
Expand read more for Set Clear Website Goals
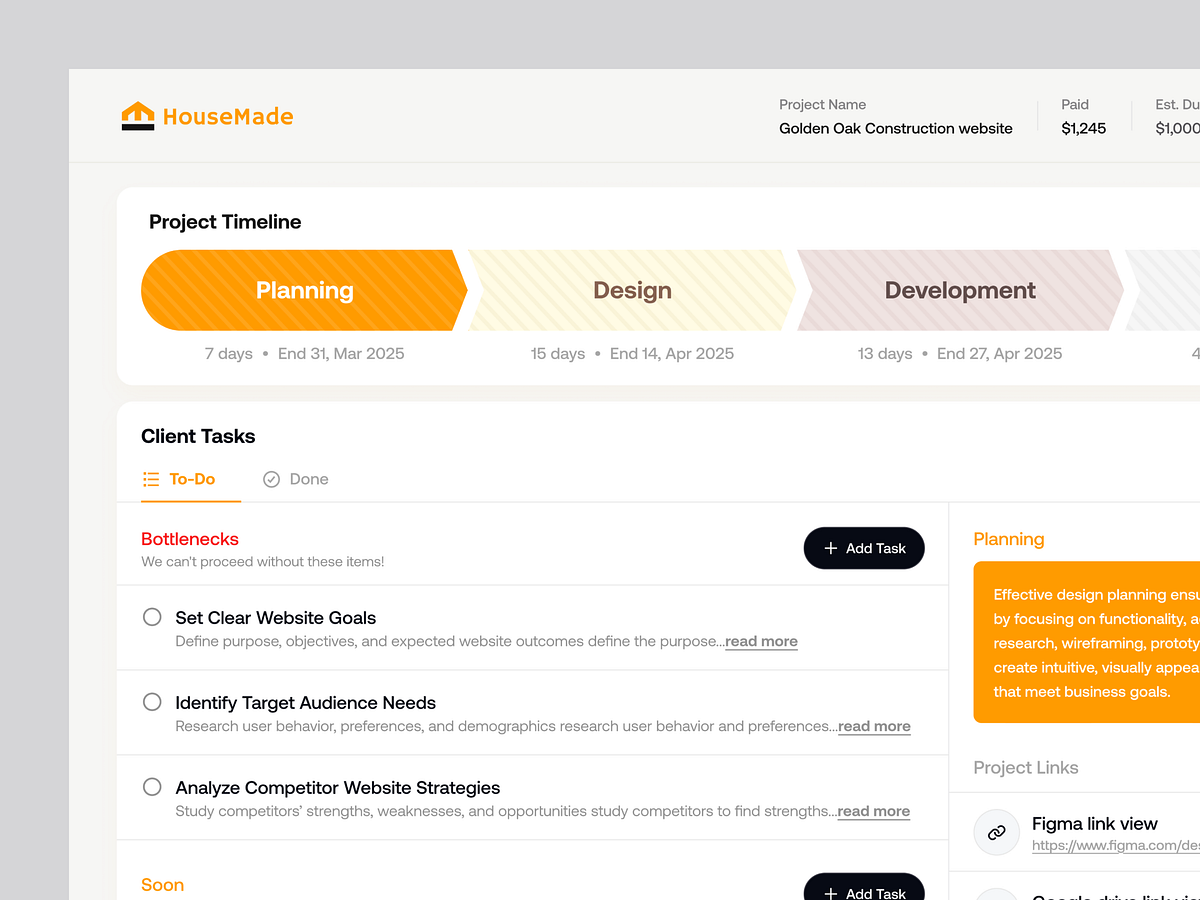tap(761, 641)
